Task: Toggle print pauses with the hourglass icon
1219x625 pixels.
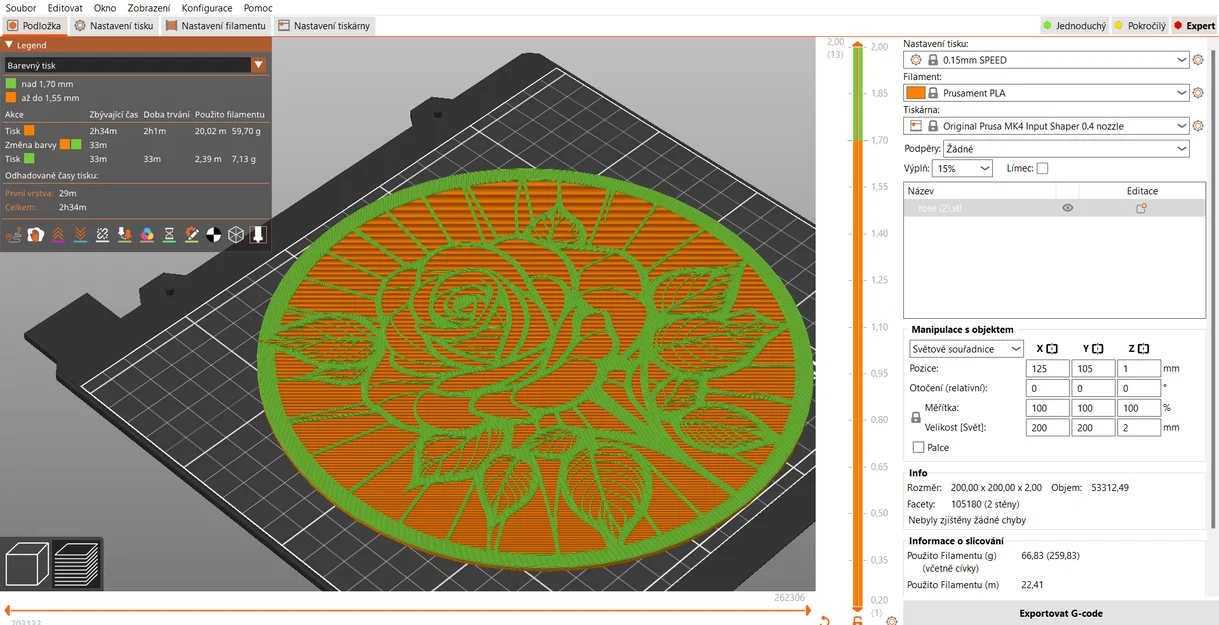Action: pyautogui.click(x=169, y=234)
